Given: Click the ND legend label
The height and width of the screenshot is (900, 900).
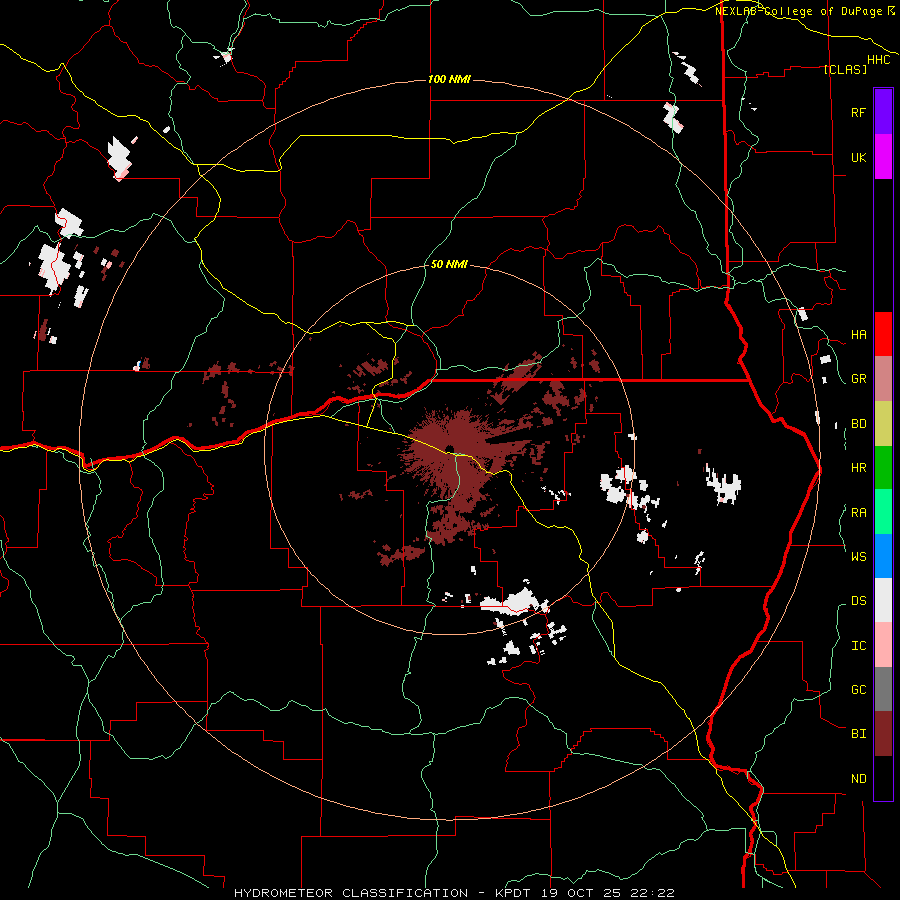Looking at the screenshot, I should (x=858, y=779).
